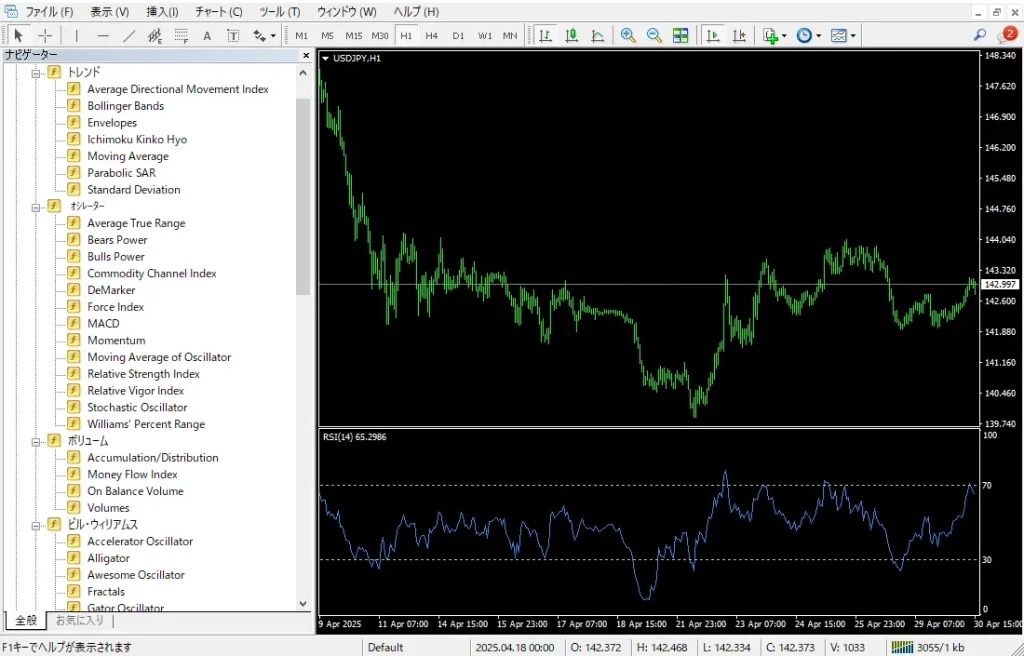Tile chart windows icon
This screenshot has height=656, width=1024.
[680, 35]
